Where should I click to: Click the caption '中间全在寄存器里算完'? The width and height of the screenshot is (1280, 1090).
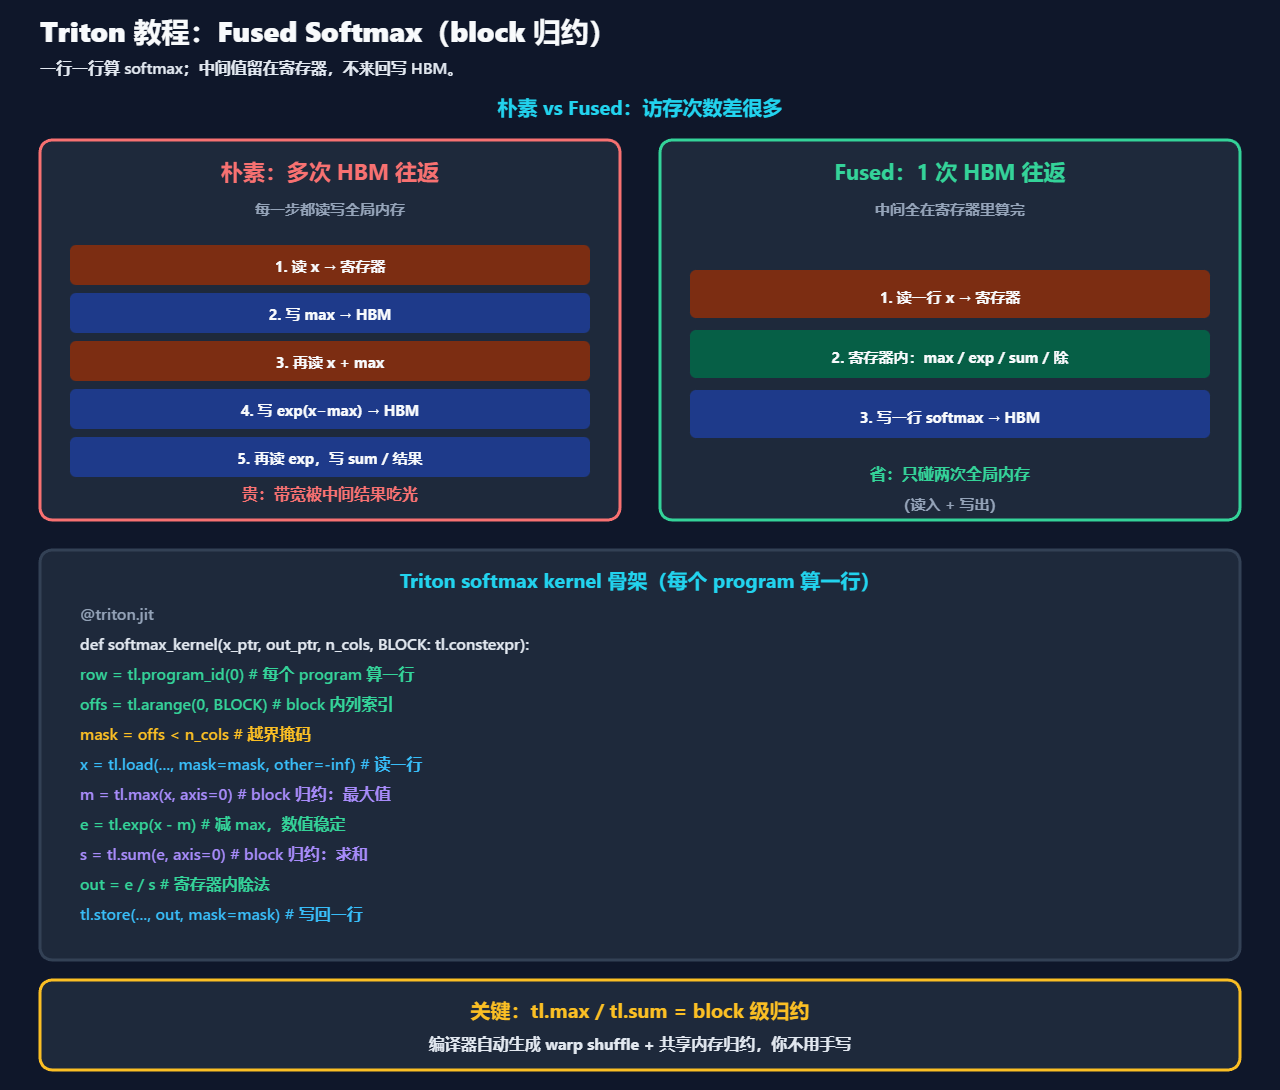950,210
